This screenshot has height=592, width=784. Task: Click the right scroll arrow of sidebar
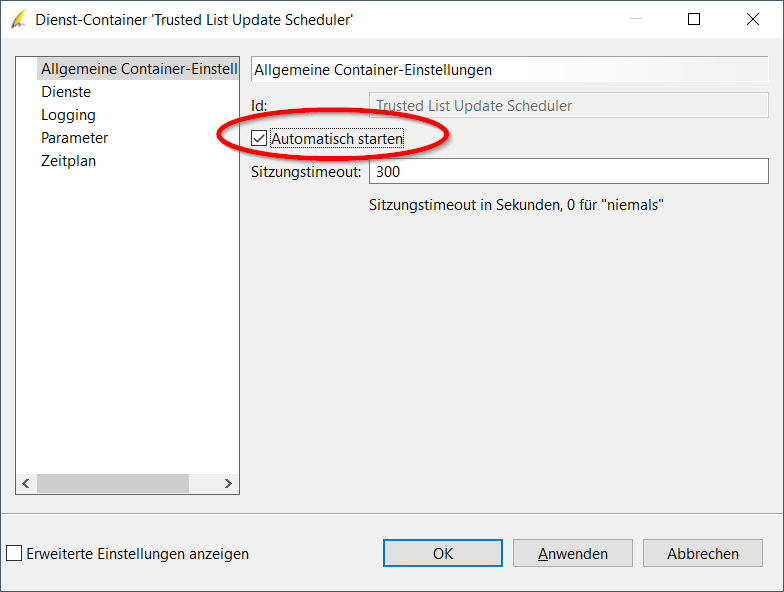pos(228,484)
